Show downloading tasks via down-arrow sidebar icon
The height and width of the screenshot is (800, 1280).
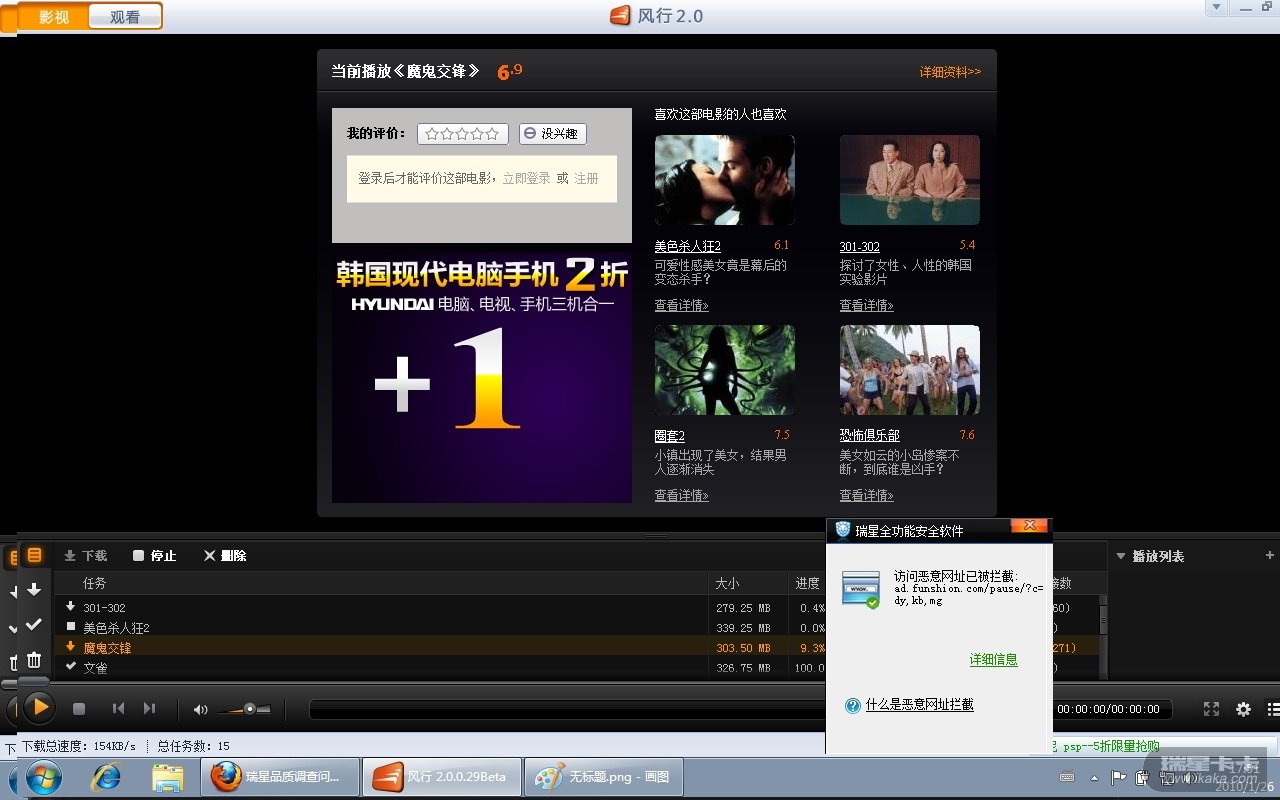coord(34,590)
